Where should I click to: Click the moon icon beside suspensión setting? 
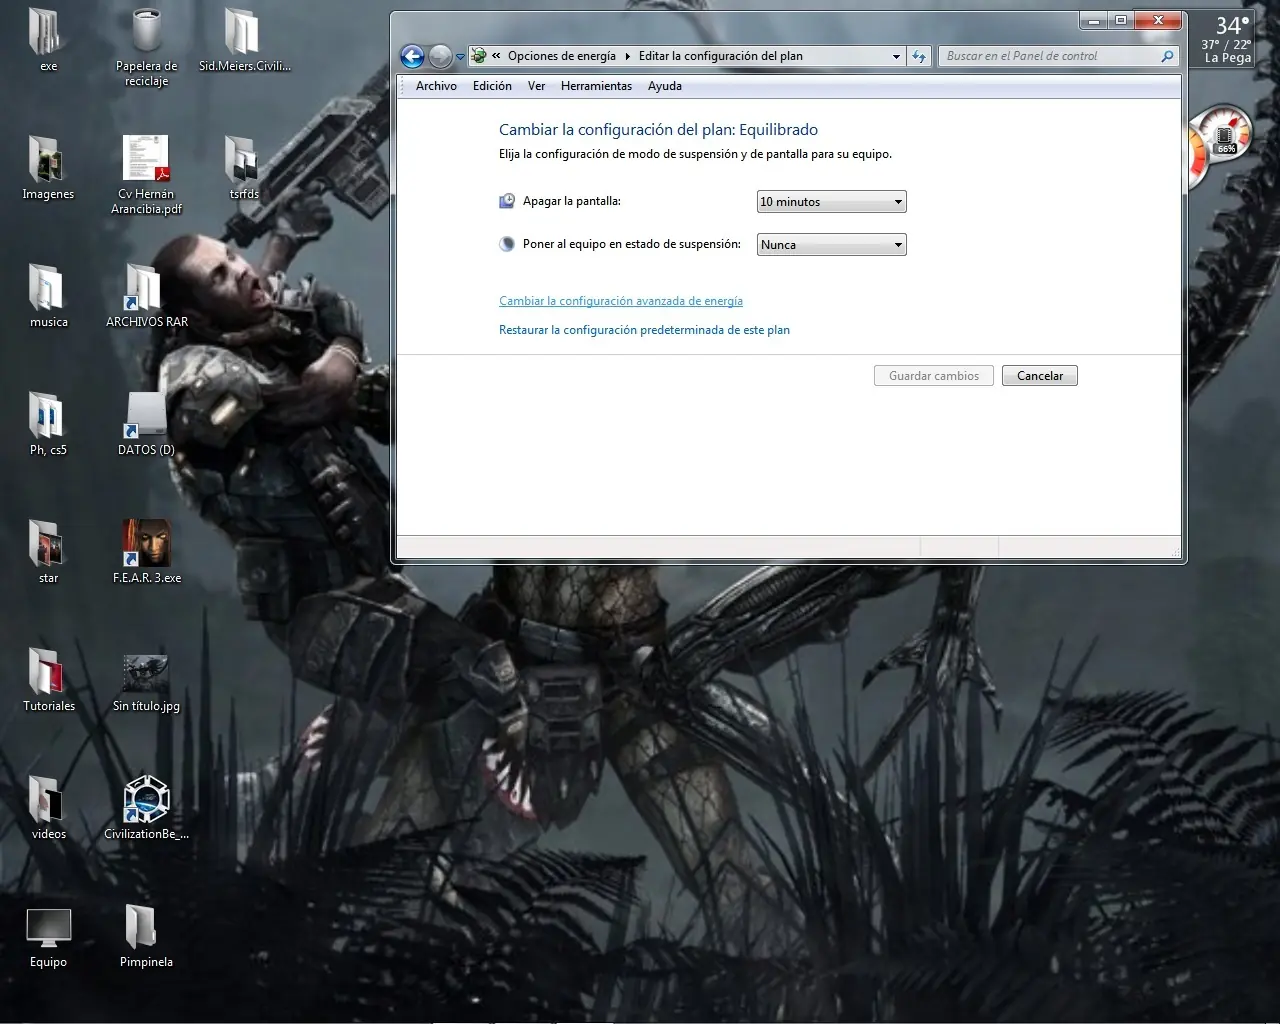point(507,244)
